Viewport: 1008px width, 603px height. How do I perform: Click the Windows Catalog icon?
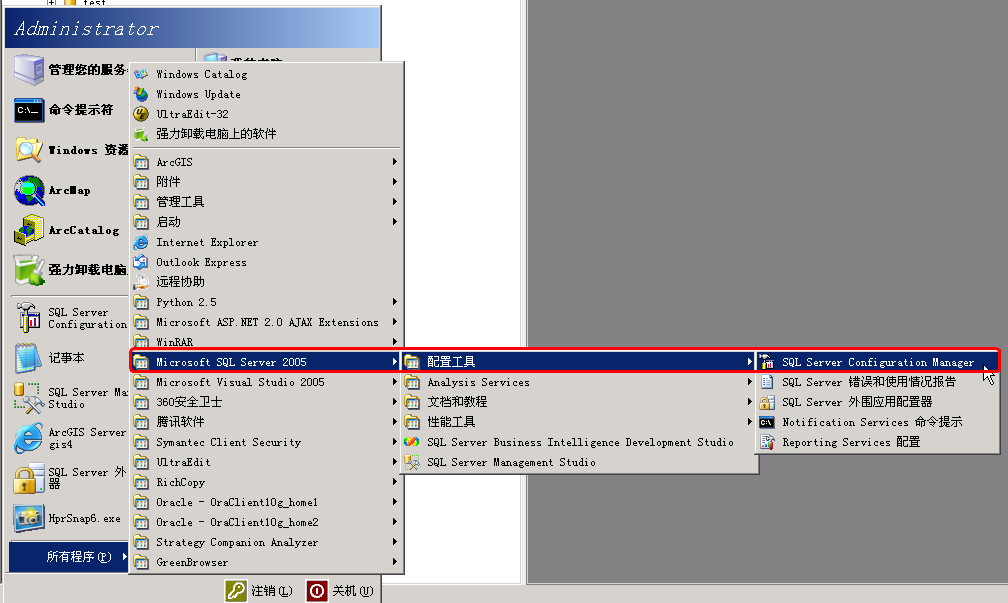pos(141,74)
